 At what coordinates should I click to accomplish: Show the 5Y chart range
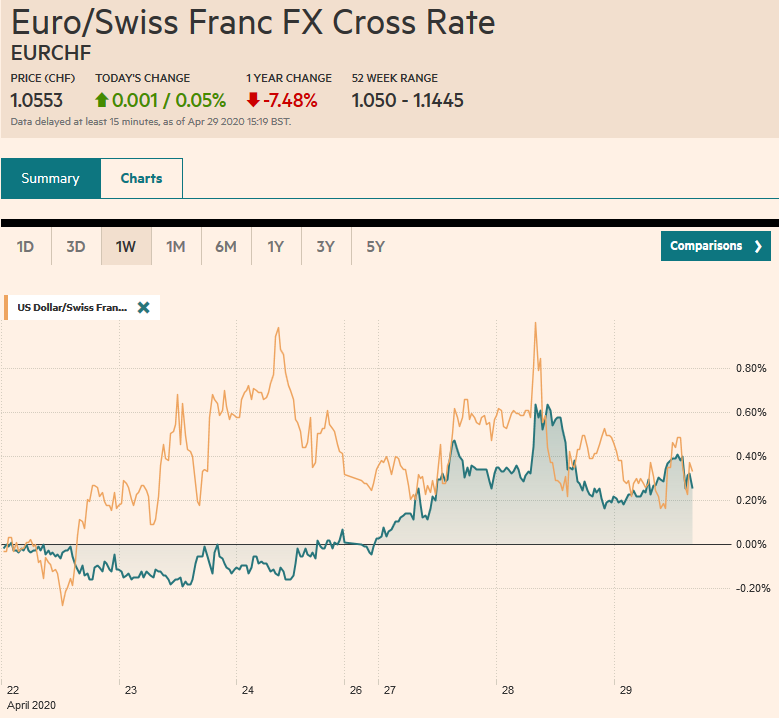point(376,246)
